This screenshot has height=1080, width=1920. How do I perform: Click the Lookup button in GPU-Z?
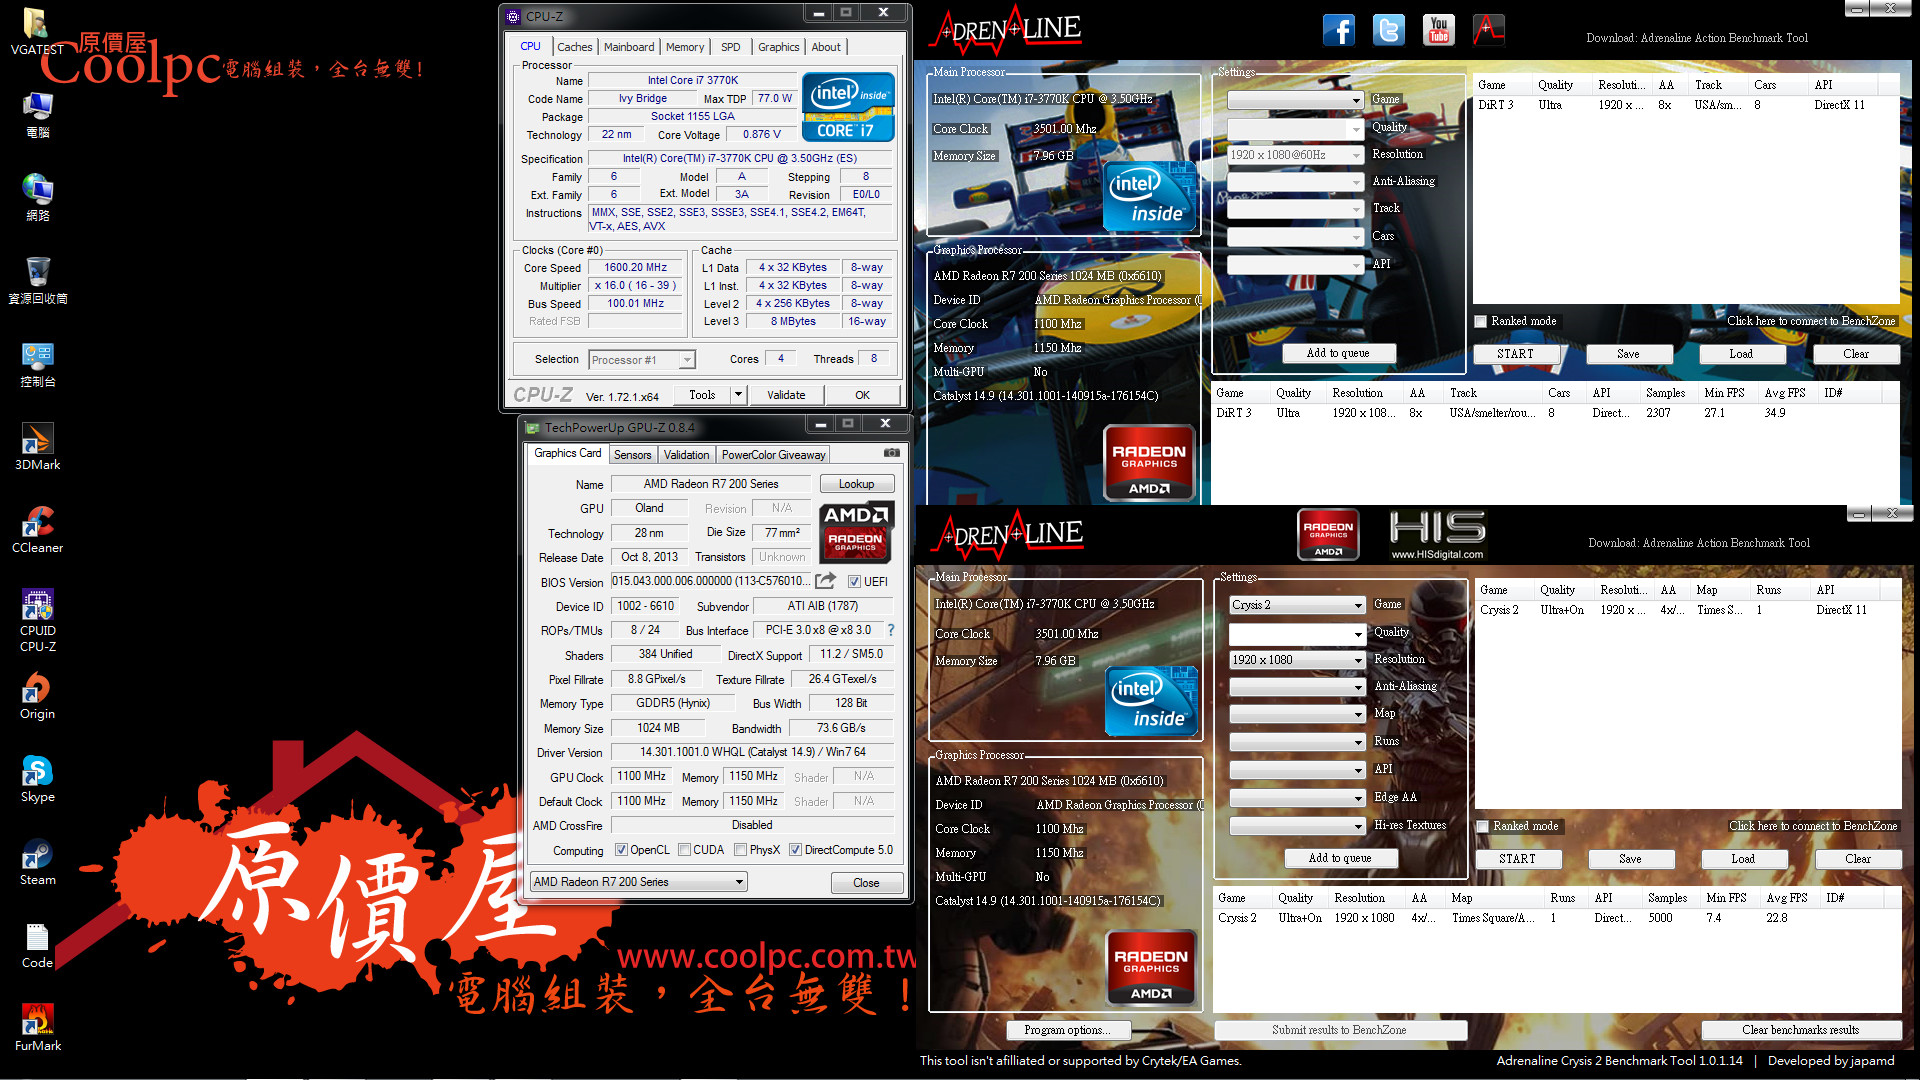point(856,484)
